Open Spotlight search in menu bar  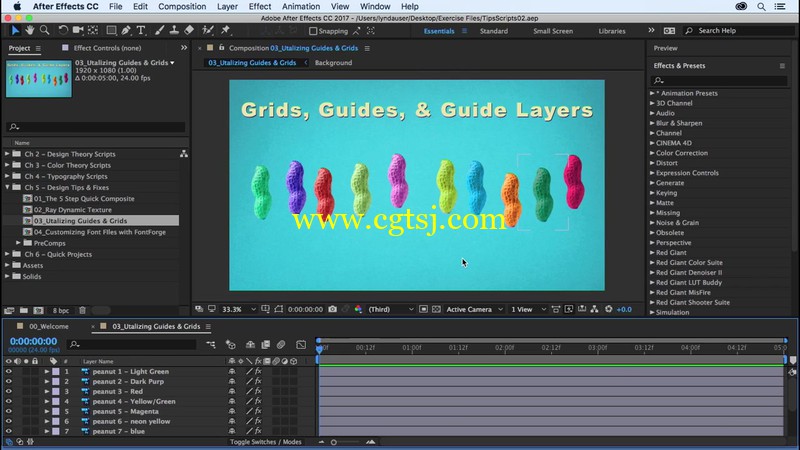tap(761, 7)
